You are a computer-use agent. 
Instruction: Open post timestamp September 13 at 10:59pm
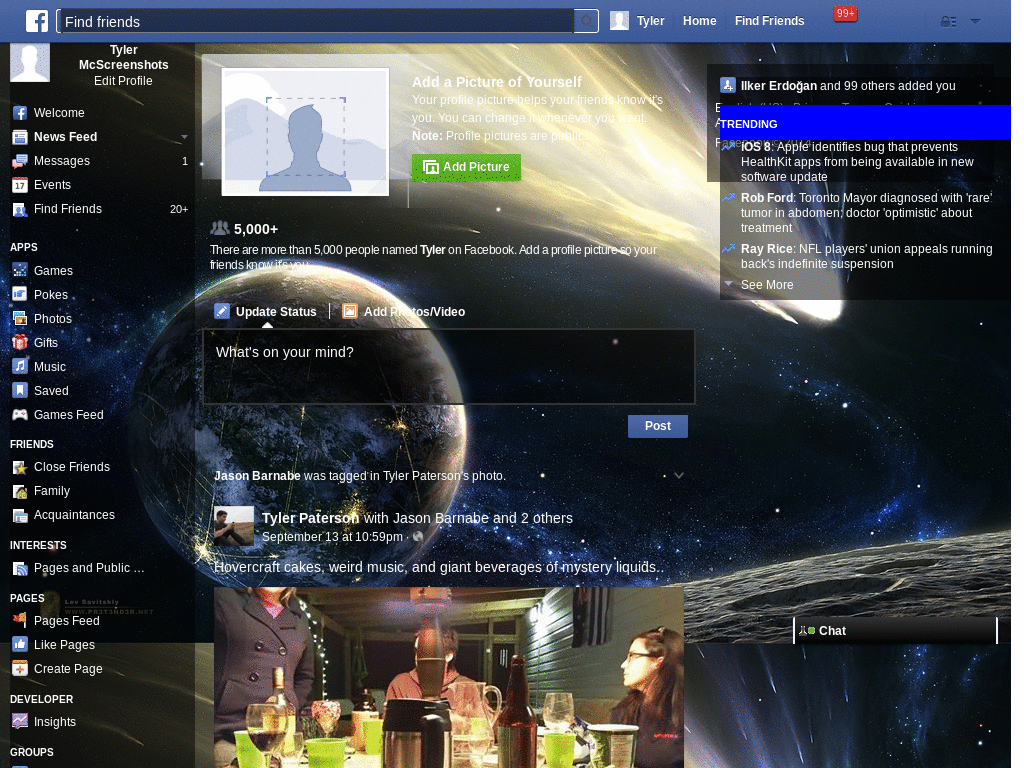coord(332,537)
